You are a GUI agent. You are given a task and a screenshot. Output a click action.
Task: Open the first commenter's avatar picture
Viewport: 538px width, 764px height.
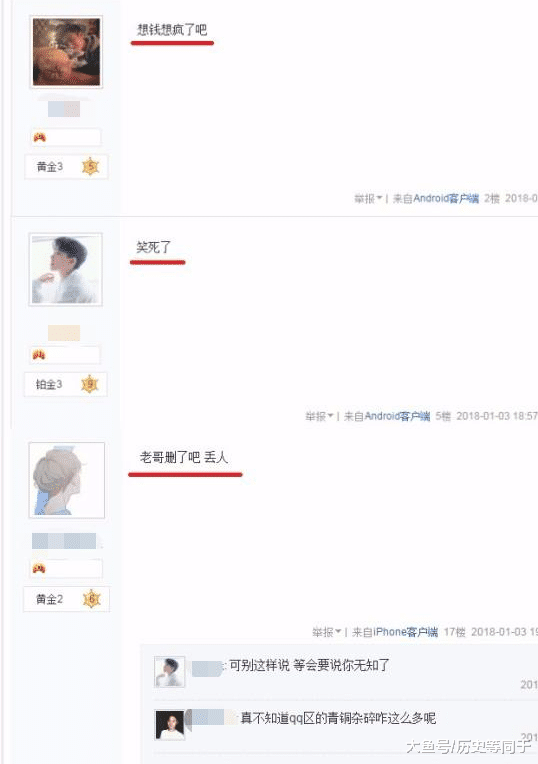66,52
